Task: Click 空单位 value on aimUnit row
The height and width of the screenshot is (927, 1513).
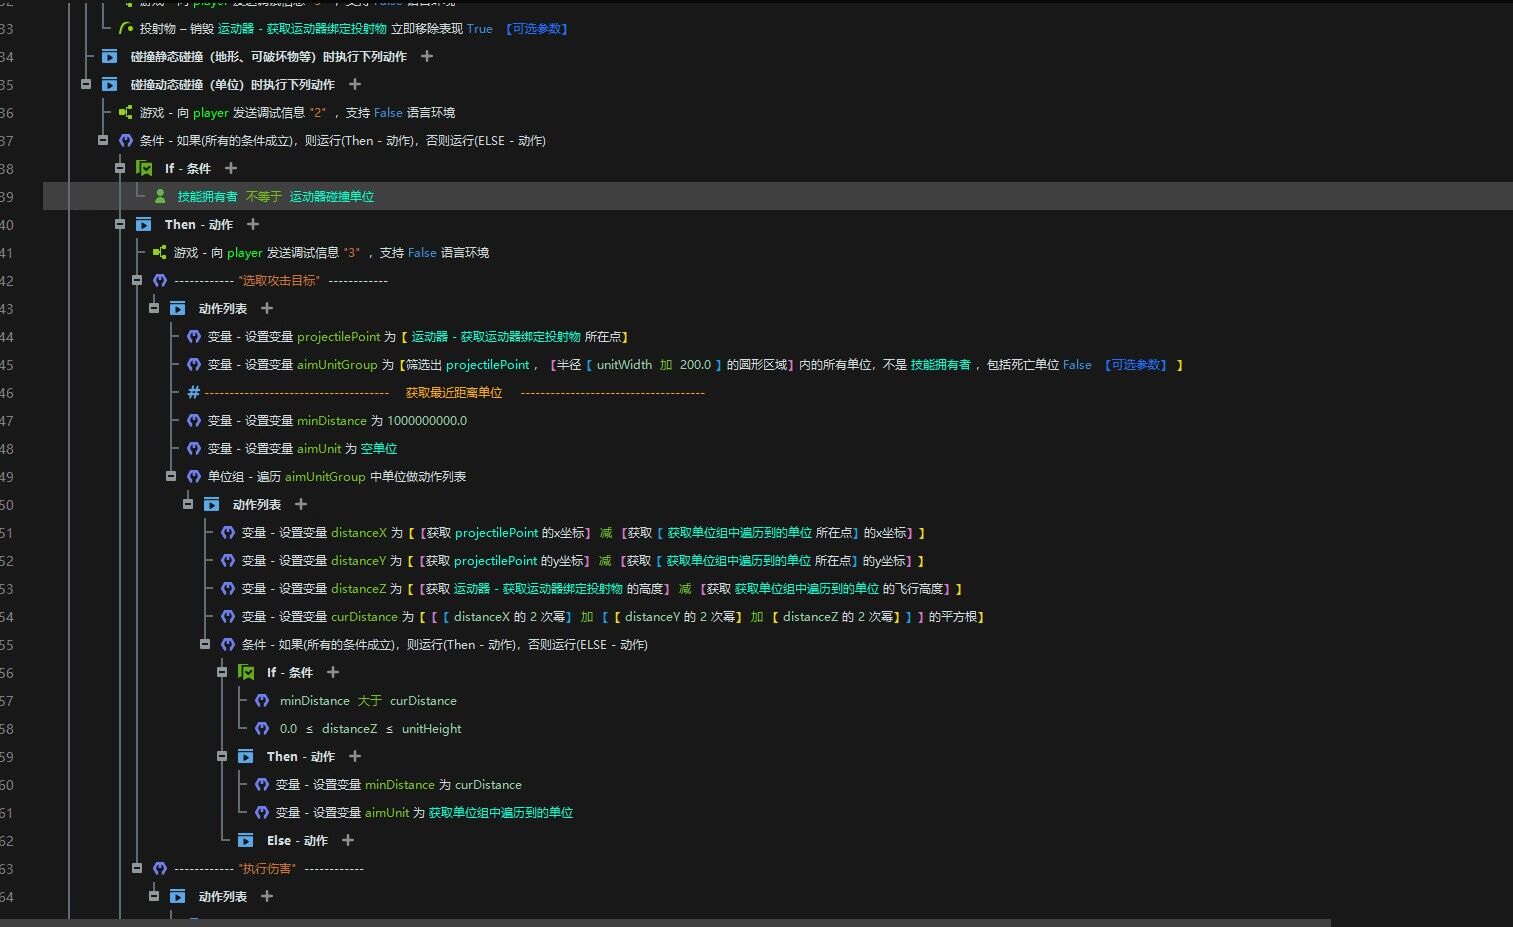Action: click(x=379, y=448)
